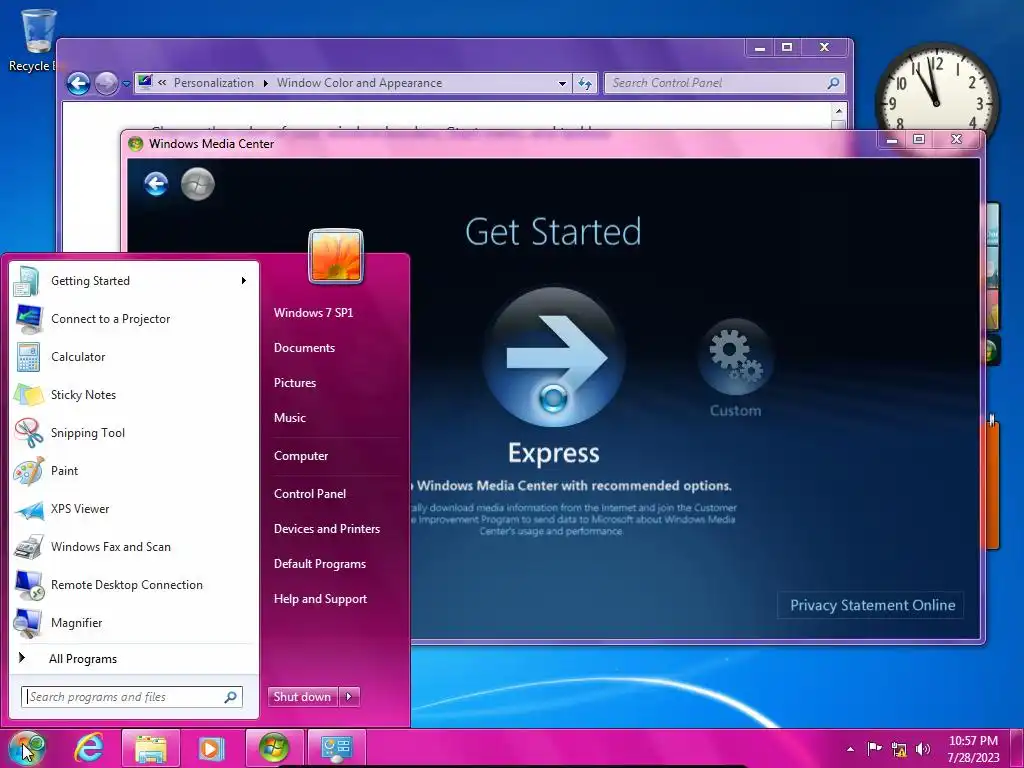Click Forward arrow in Control Panel window
Viewport: 1024px width, 768px height.
105,84
